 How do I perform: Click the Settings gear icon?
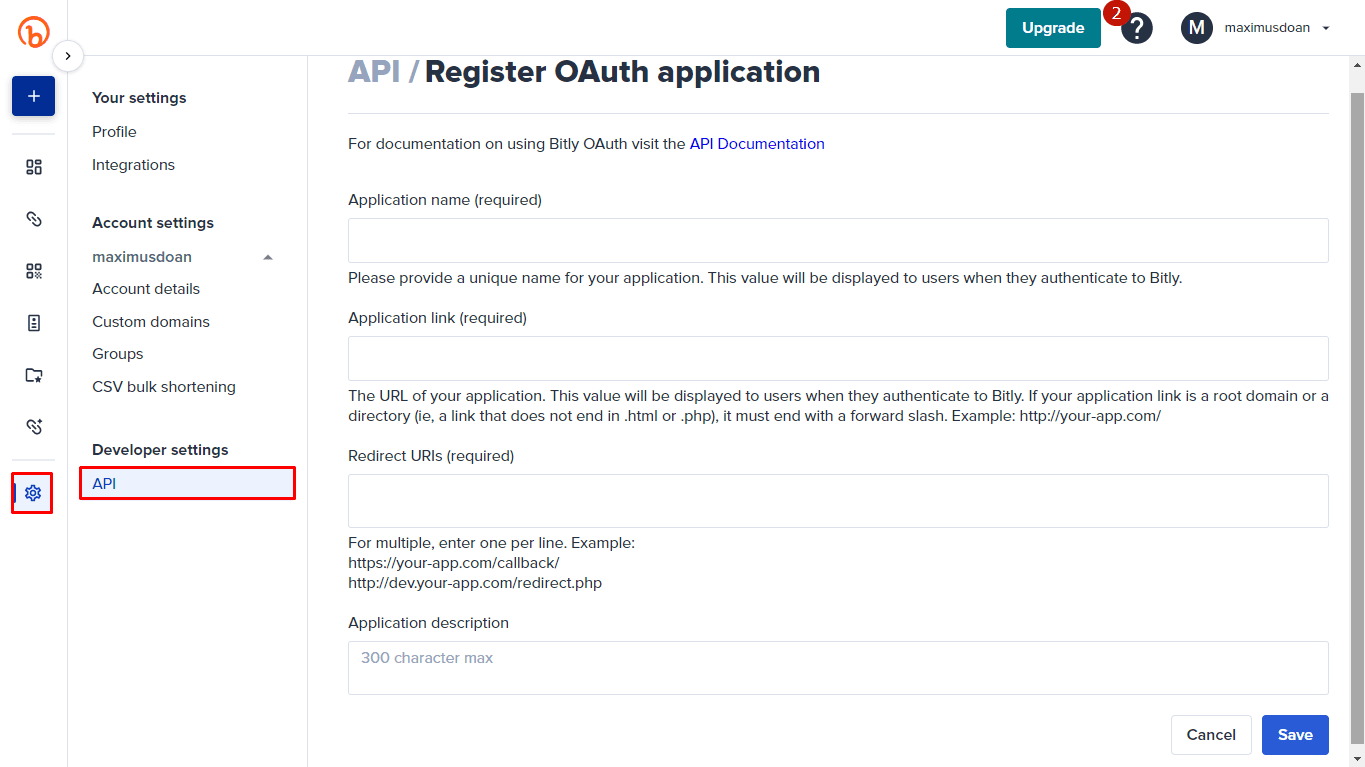tap(33, 493)
